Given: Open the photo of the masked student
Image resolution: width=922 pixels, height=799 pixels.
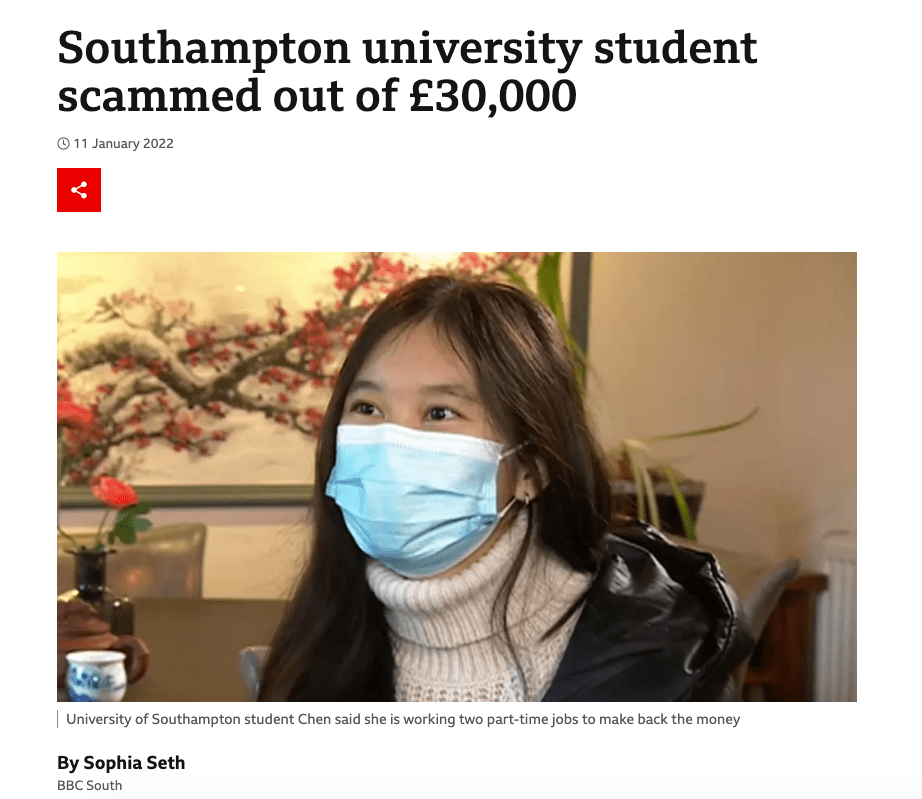Looking at the screenshot, I should tap(457, 477).
